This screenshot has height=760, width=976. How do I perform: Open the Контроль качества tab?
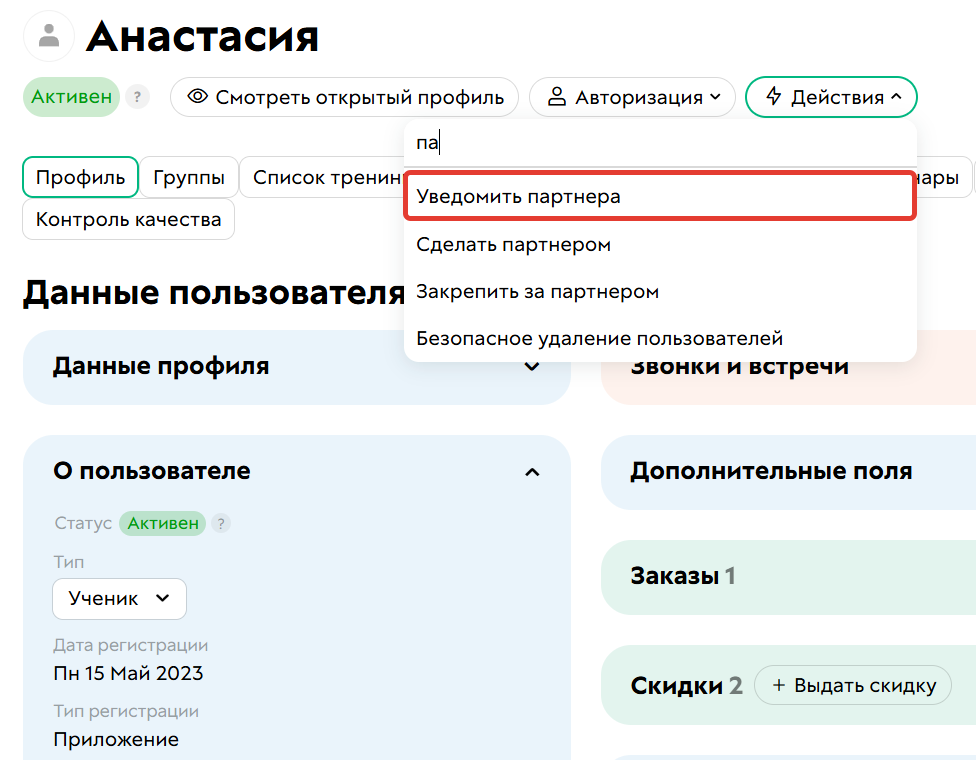[128, 219]
